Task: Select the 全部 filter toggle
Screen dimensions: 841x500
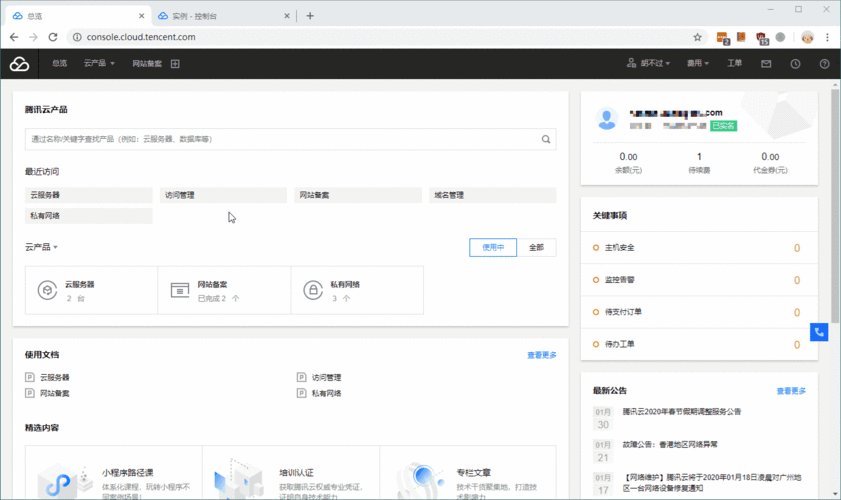Action: (536, 247)
